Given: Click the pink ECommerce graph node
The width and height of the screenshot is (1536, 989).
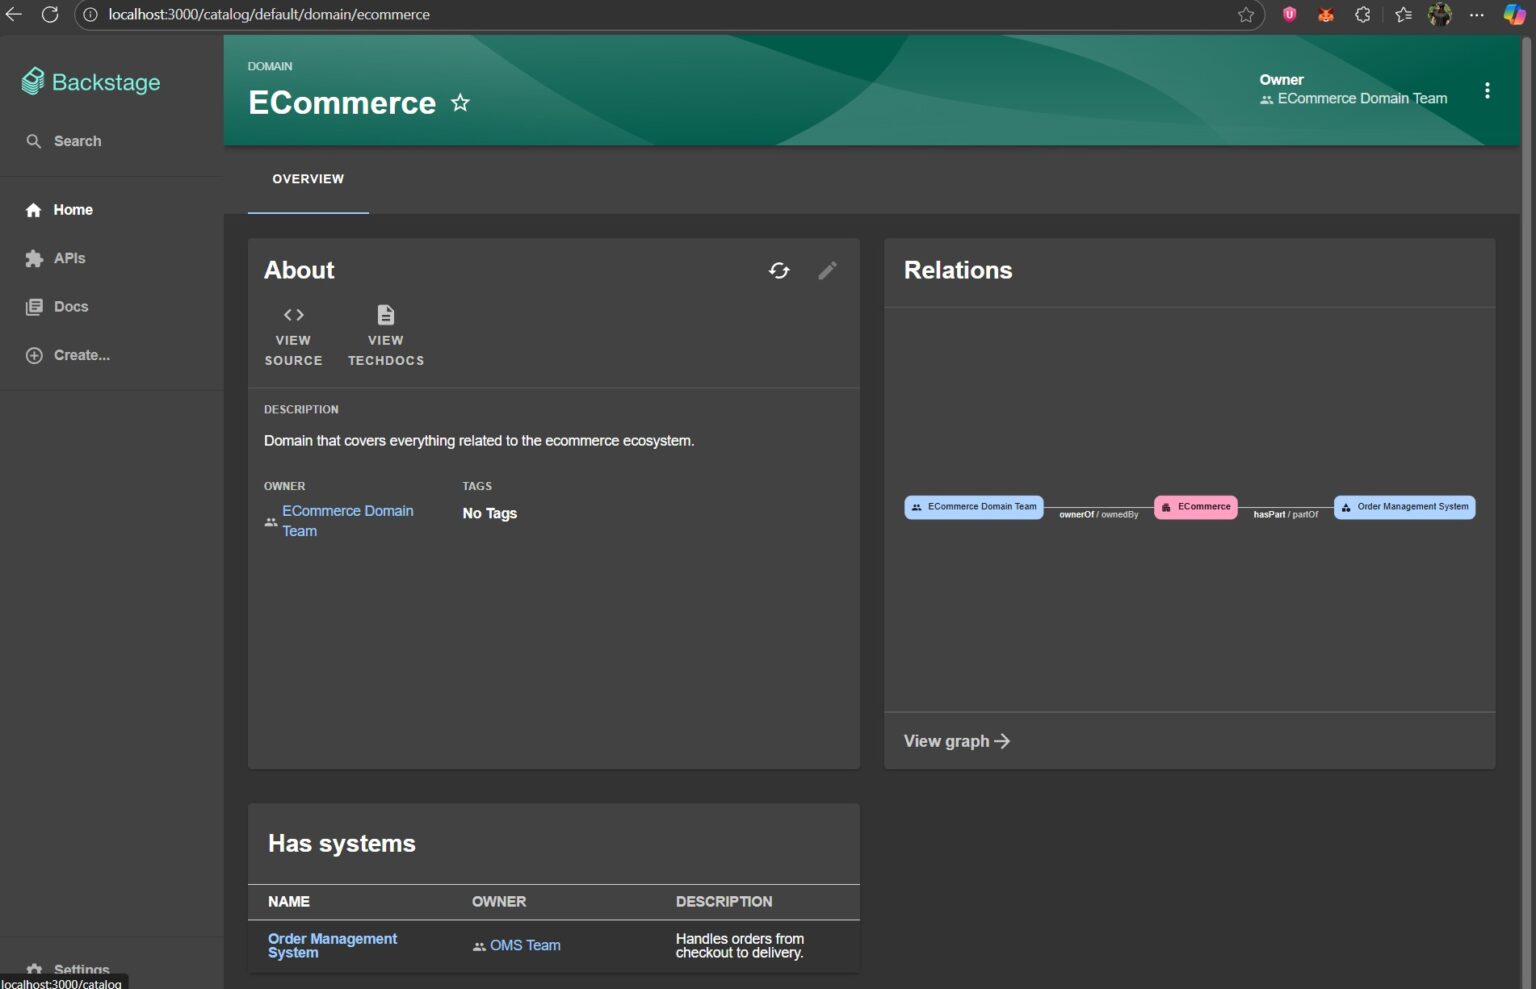Looking at the screenshot, I should tap(1196, 507).
